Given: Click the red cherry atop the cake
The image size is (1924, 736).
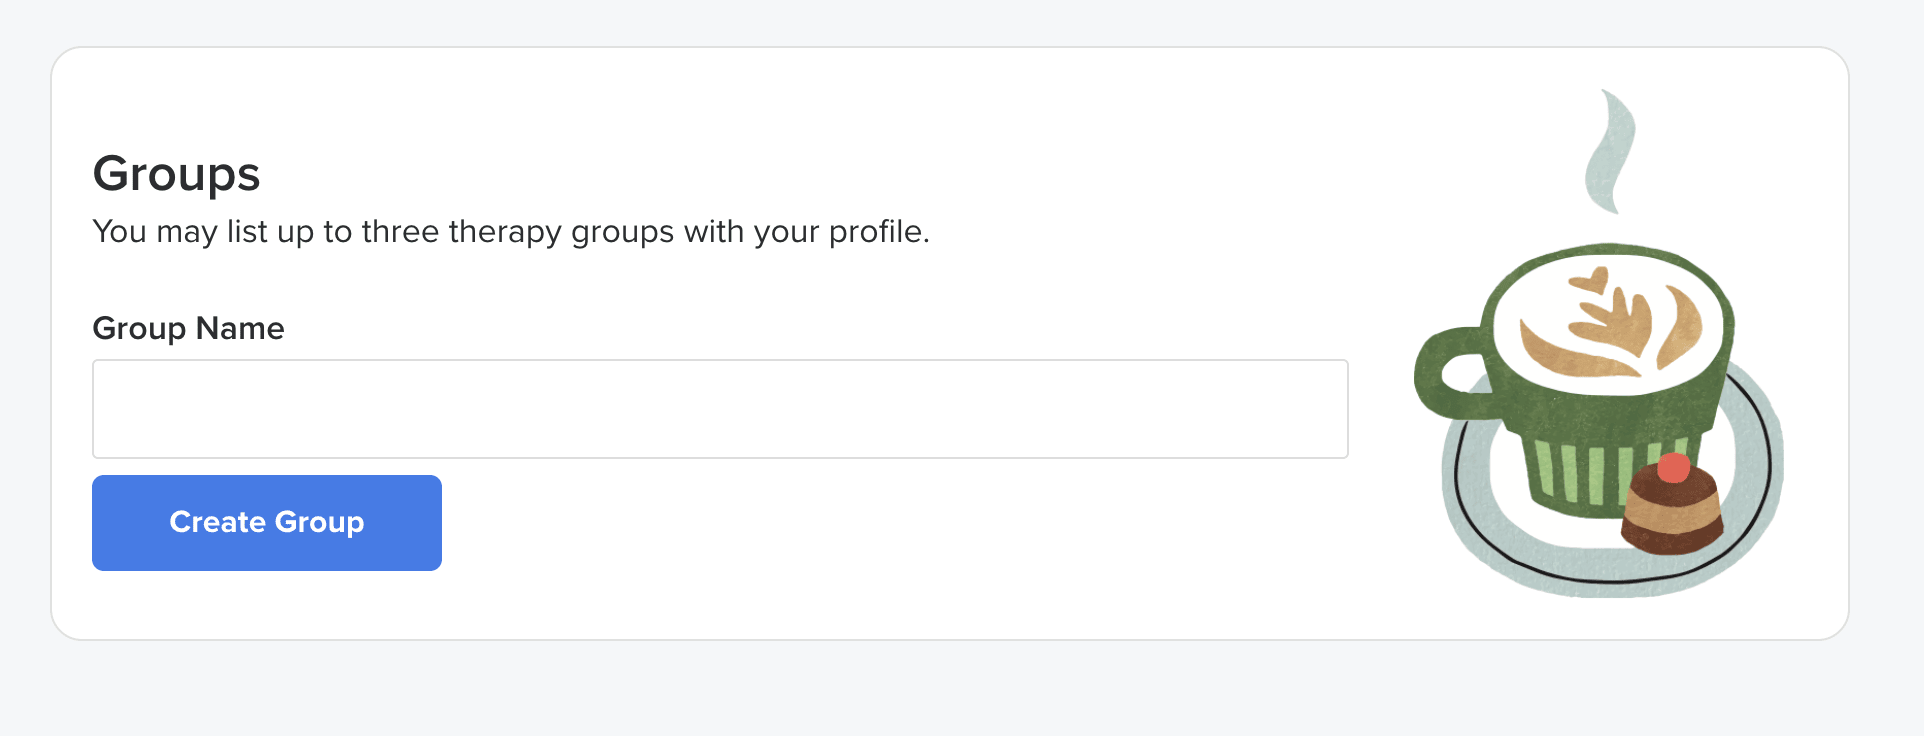Looking at the screenshot, I should 1673,468.
